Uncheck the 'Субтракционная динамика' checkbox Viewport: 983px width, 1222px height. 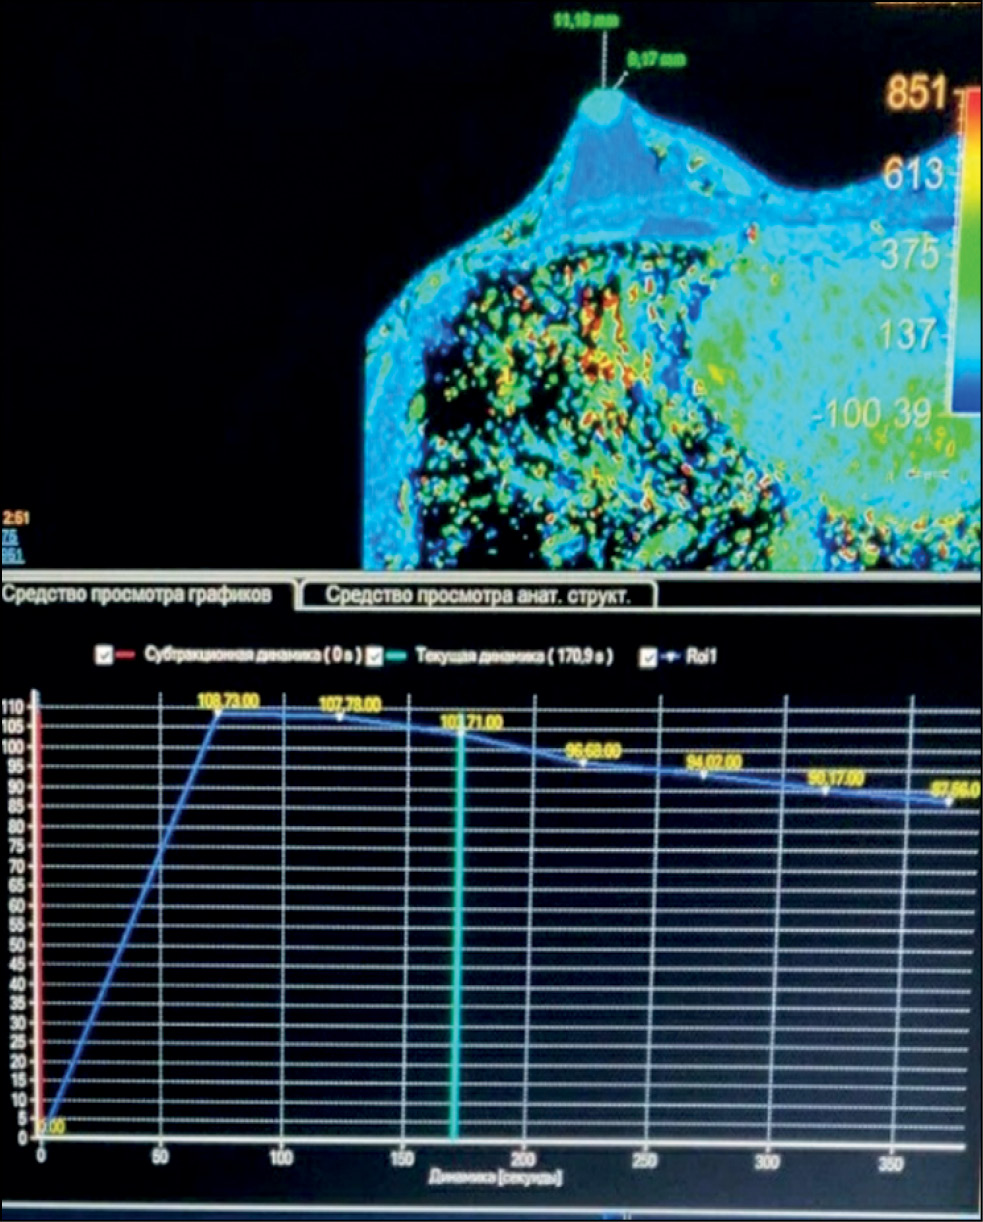103,656
